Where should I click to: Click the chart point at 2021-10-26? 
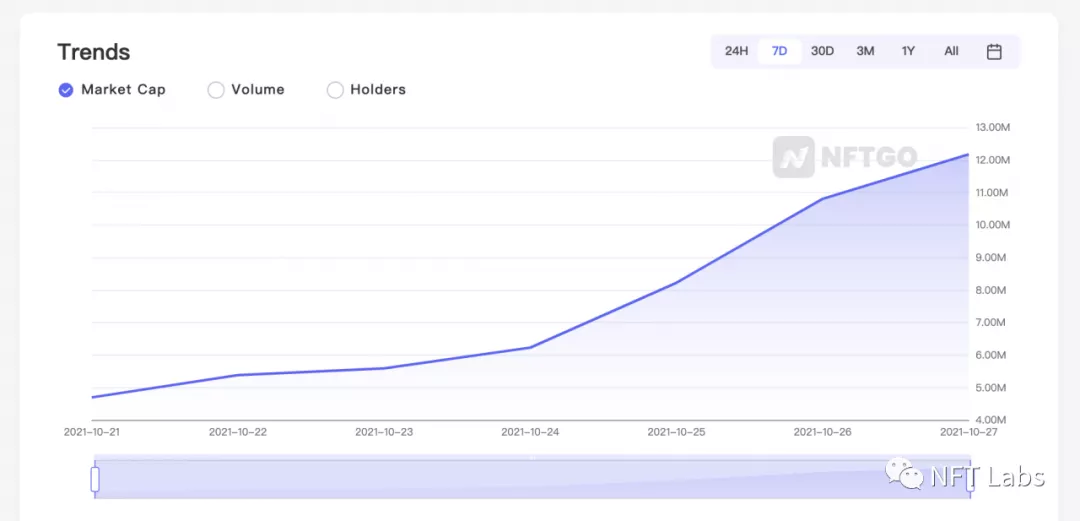[823, 199]
